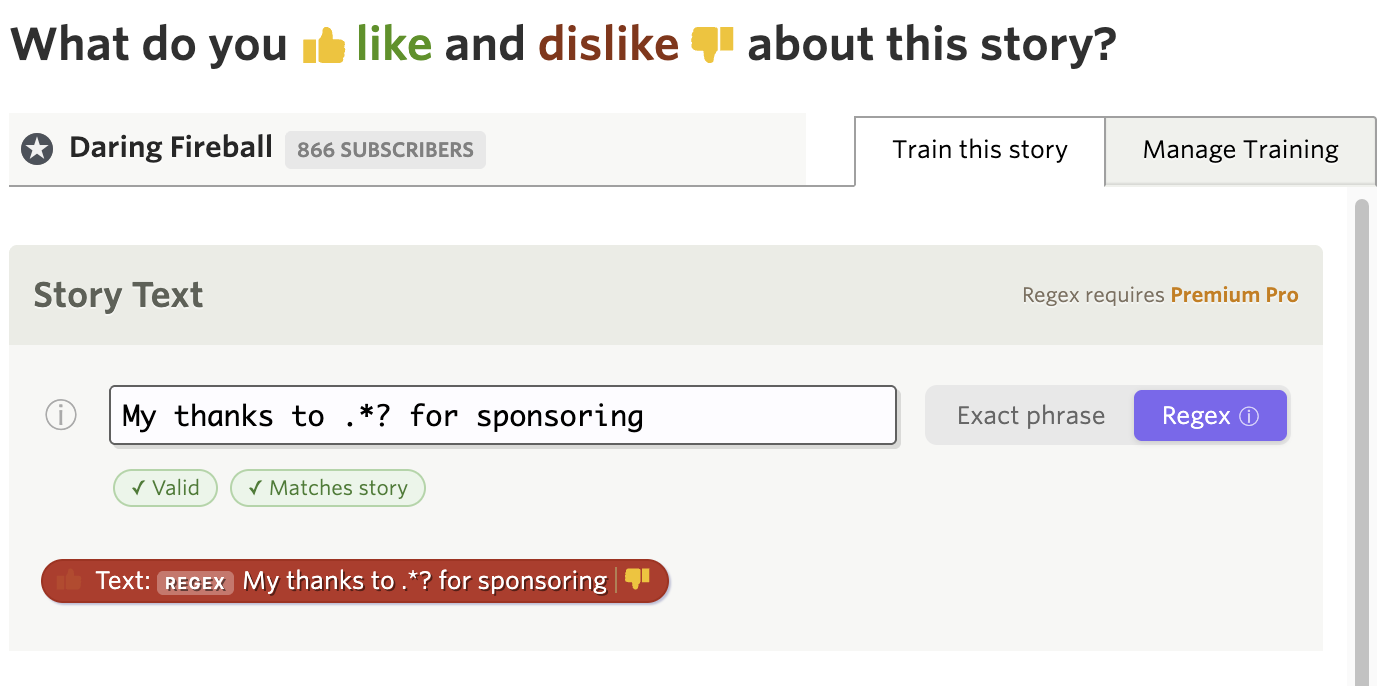Click the REGEX badge on the red training pill
The width and height of the screenshot is (1388, 686).
[195, 581]
